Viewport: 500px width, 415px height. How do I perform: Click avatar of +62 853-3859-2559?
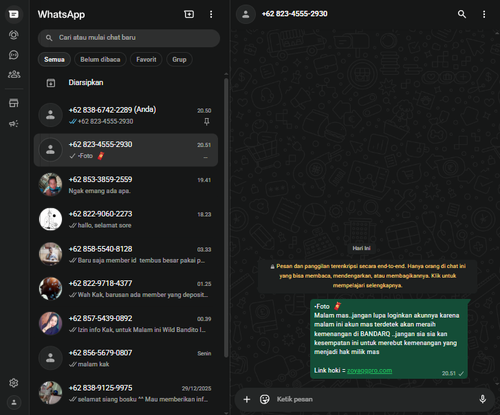pos(50,184)
